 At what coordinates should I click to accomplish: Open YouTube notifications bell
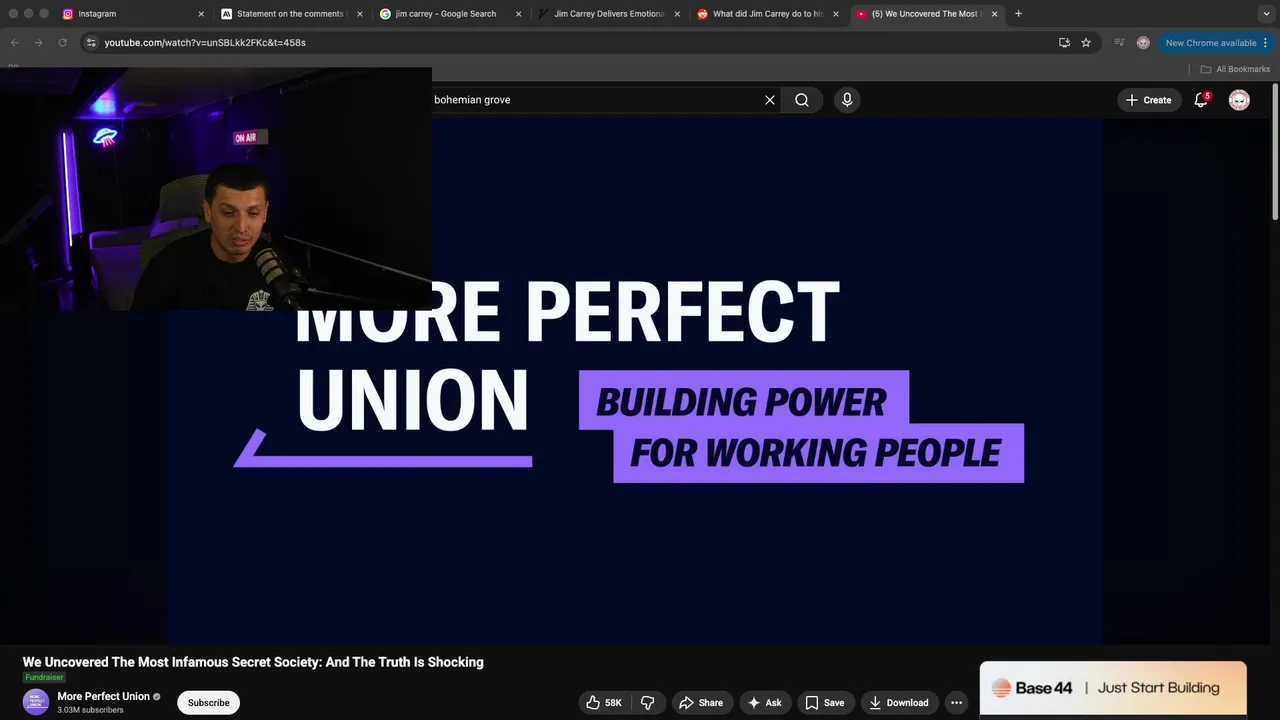1201,100
